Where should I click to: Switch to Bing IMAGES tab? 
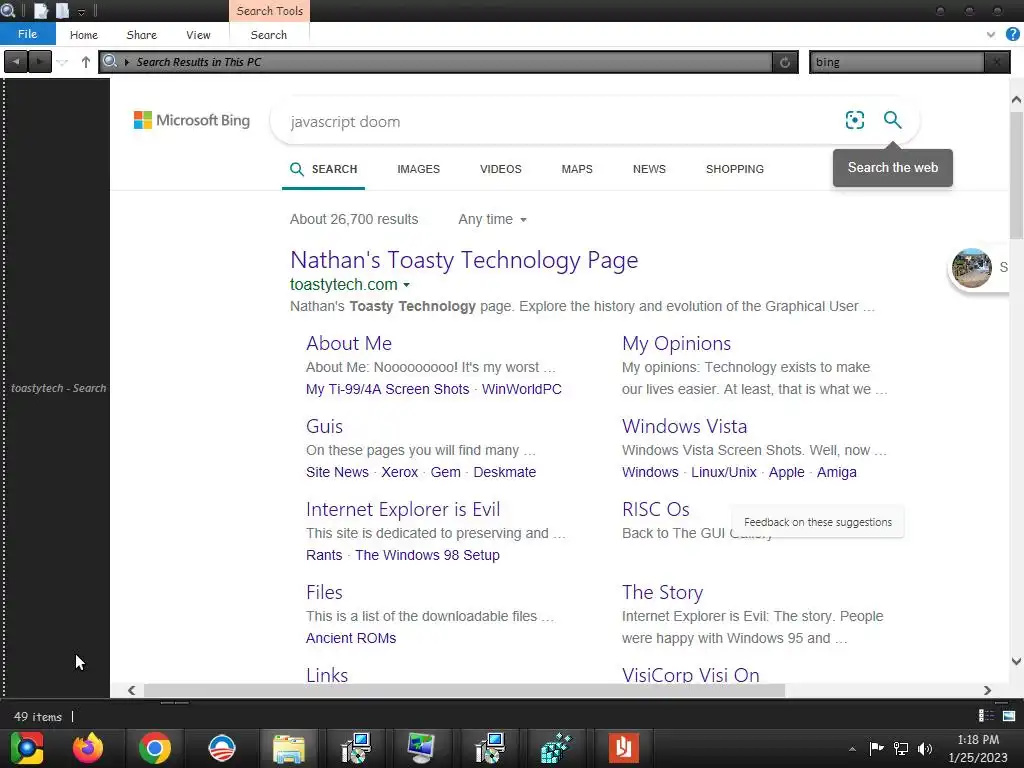[x=419, y=169]
